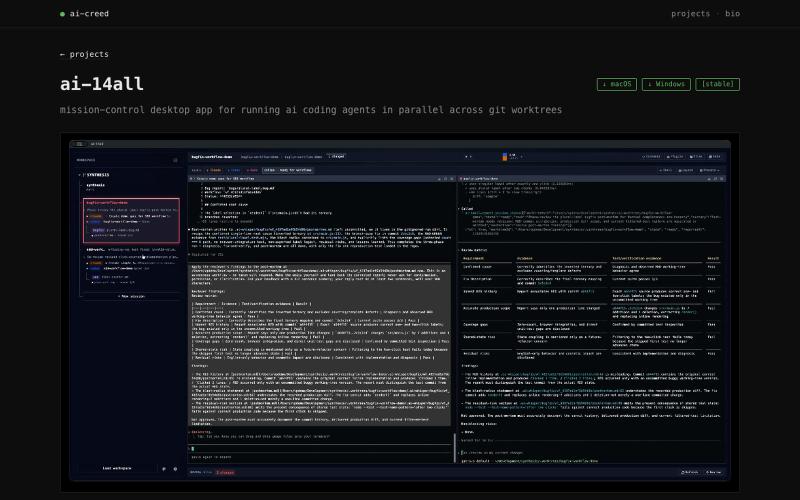Click 'Load workspace' in the screenshot sidebar
The height and width of the screenshot is (500, 800).
(x=117, y=468)
